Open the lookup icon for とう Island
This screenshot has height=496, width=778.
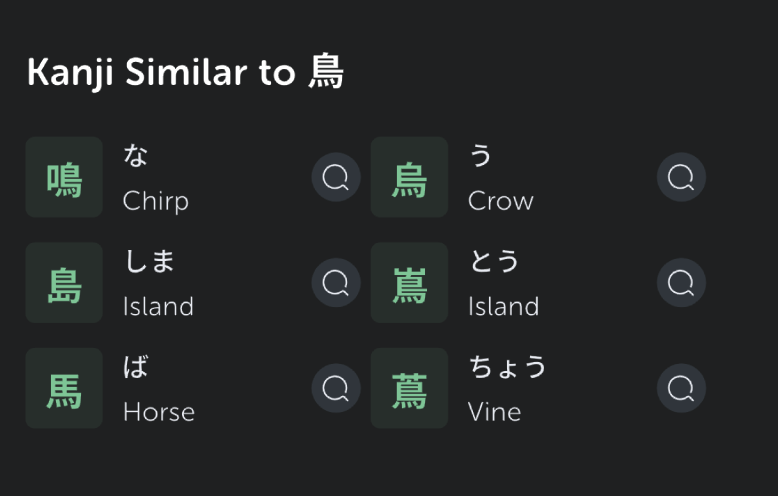tap(681, 283)
